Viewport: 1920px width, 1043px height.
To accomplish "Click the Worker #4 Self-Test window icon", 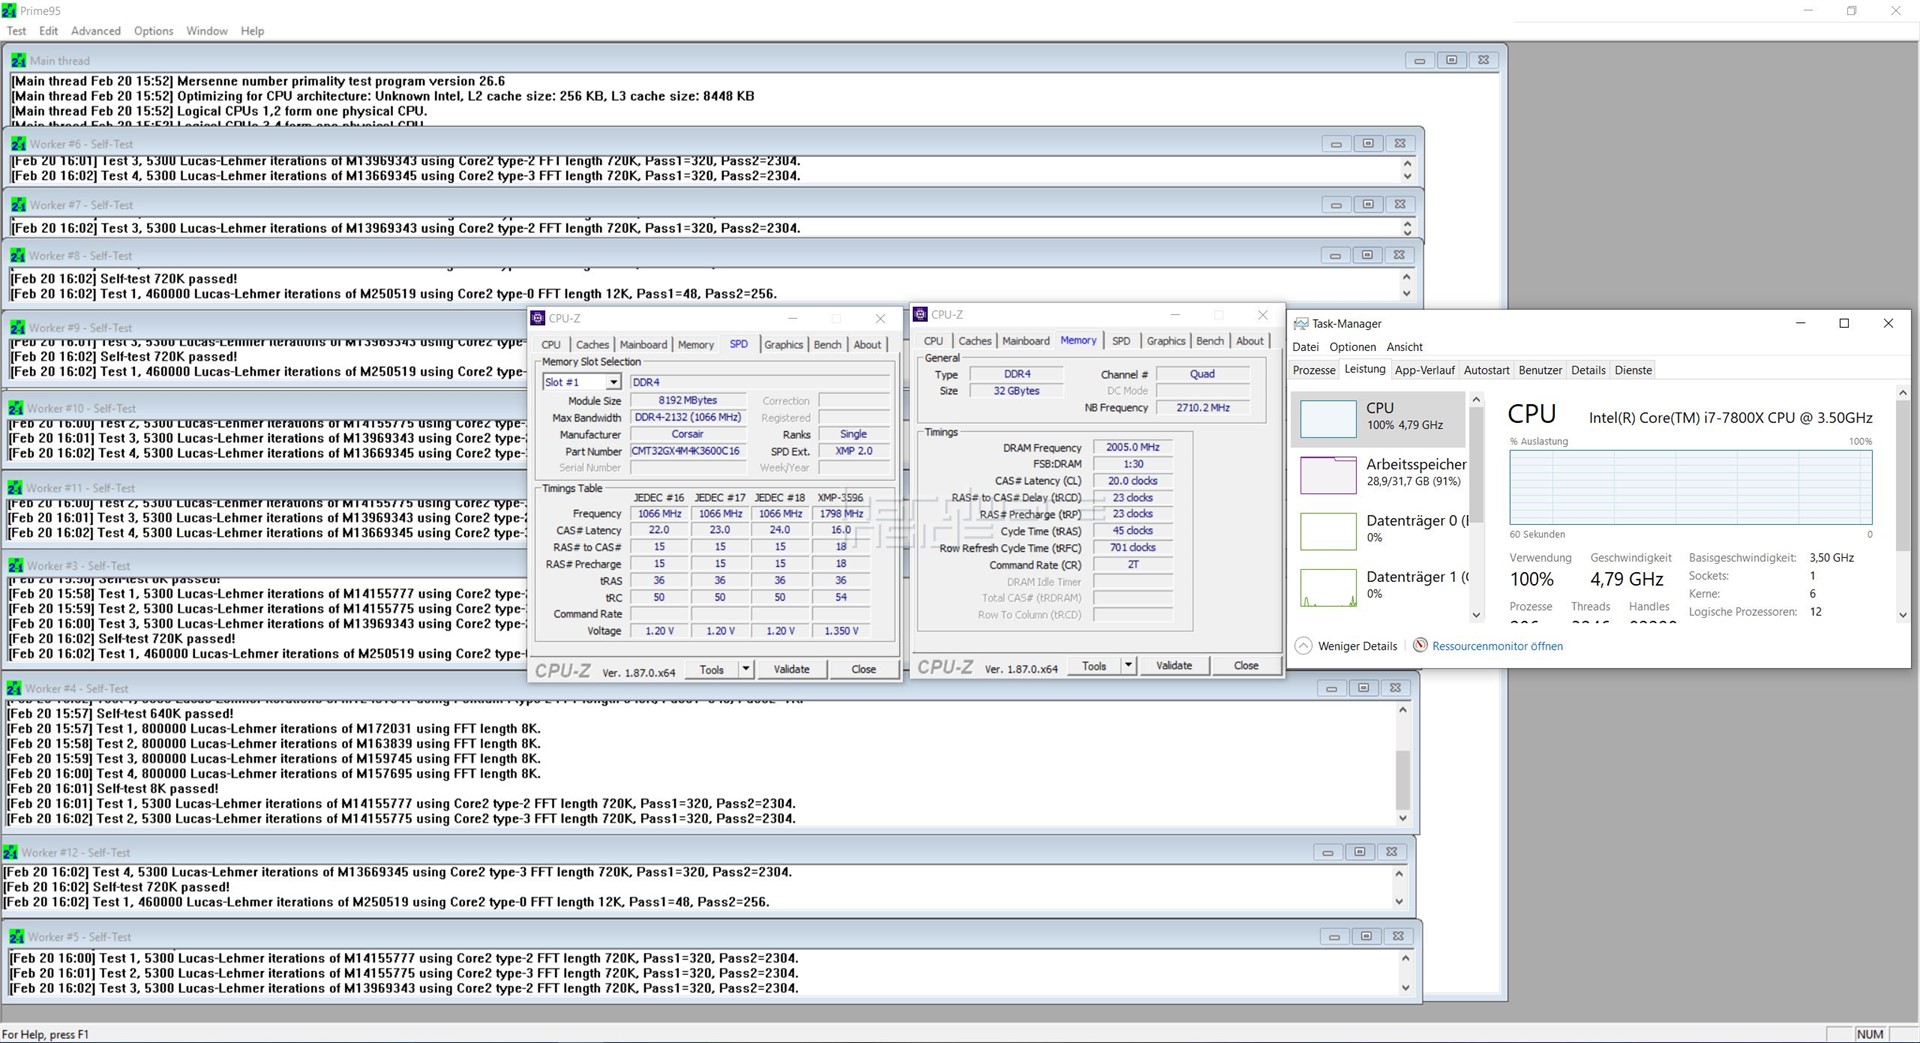I will [13, 688].
